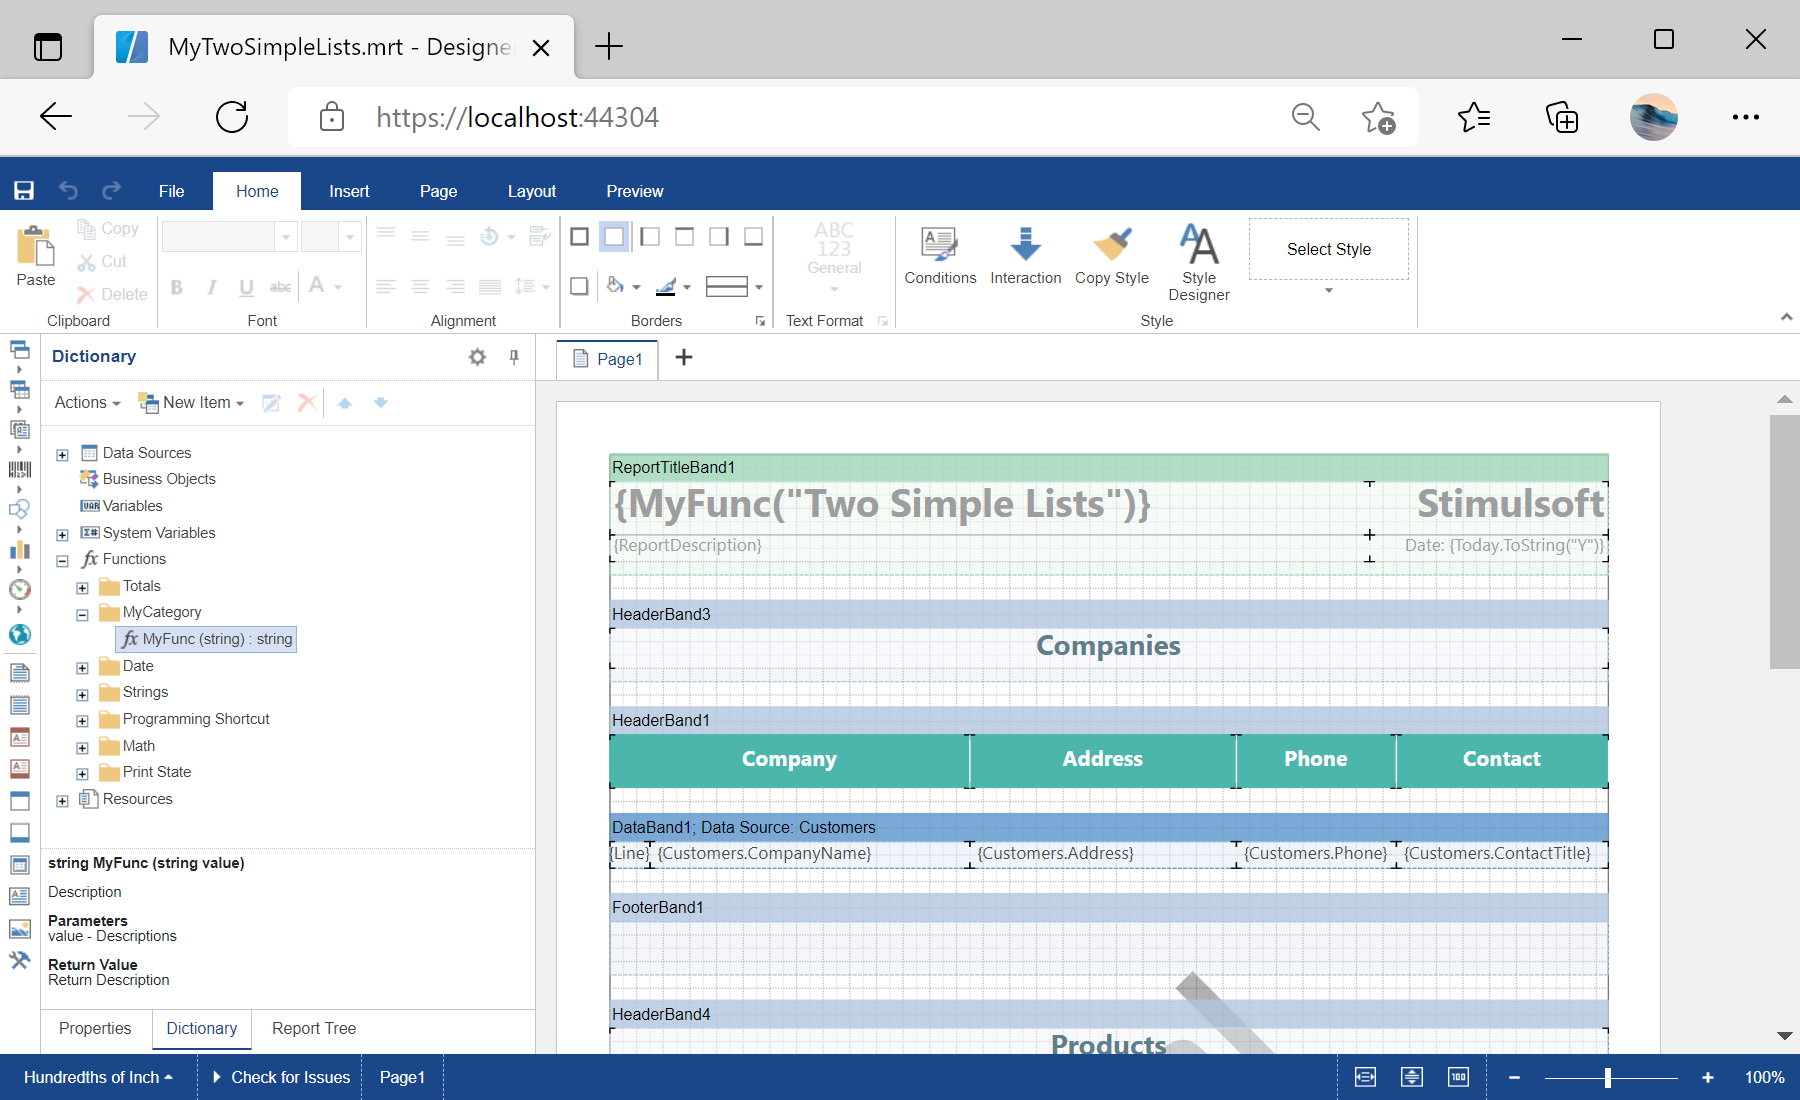Select the map globe component in sidebar

click(20, 634)
